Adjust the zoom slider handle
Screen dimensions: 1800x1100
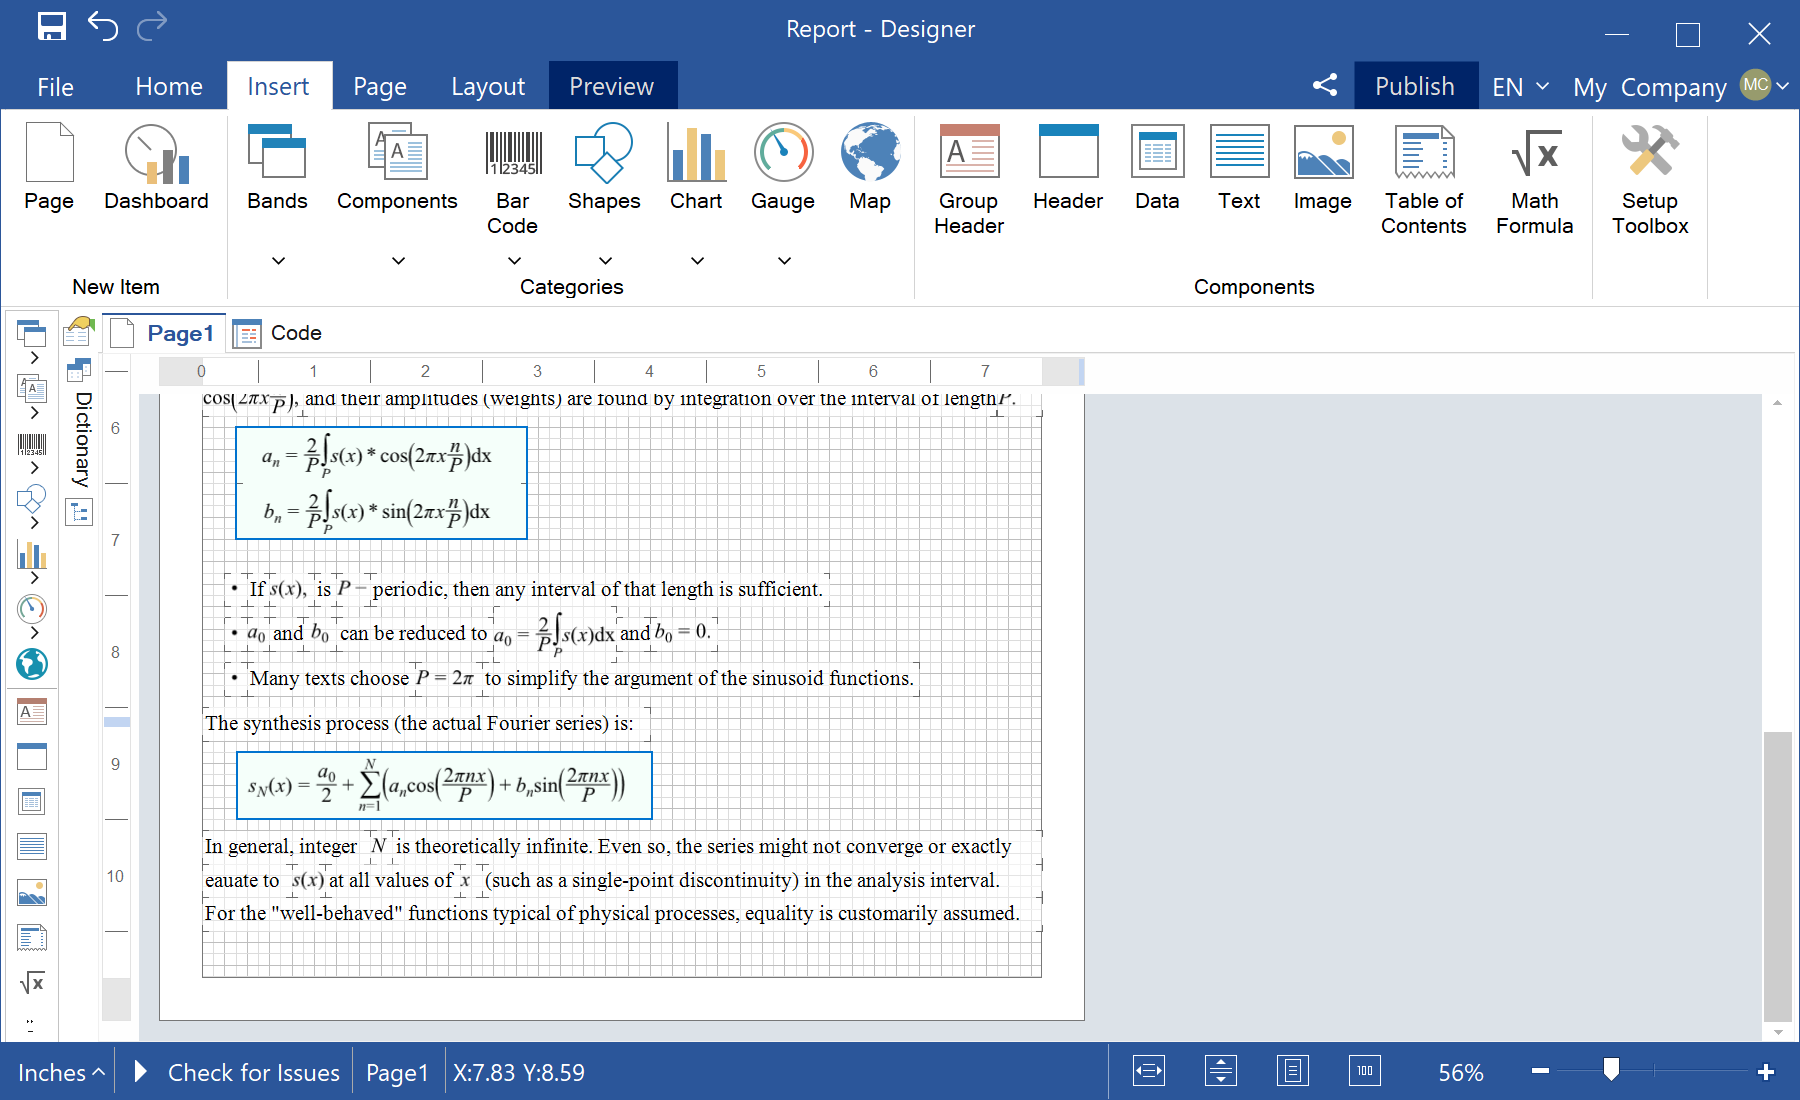(1611, 1070)
